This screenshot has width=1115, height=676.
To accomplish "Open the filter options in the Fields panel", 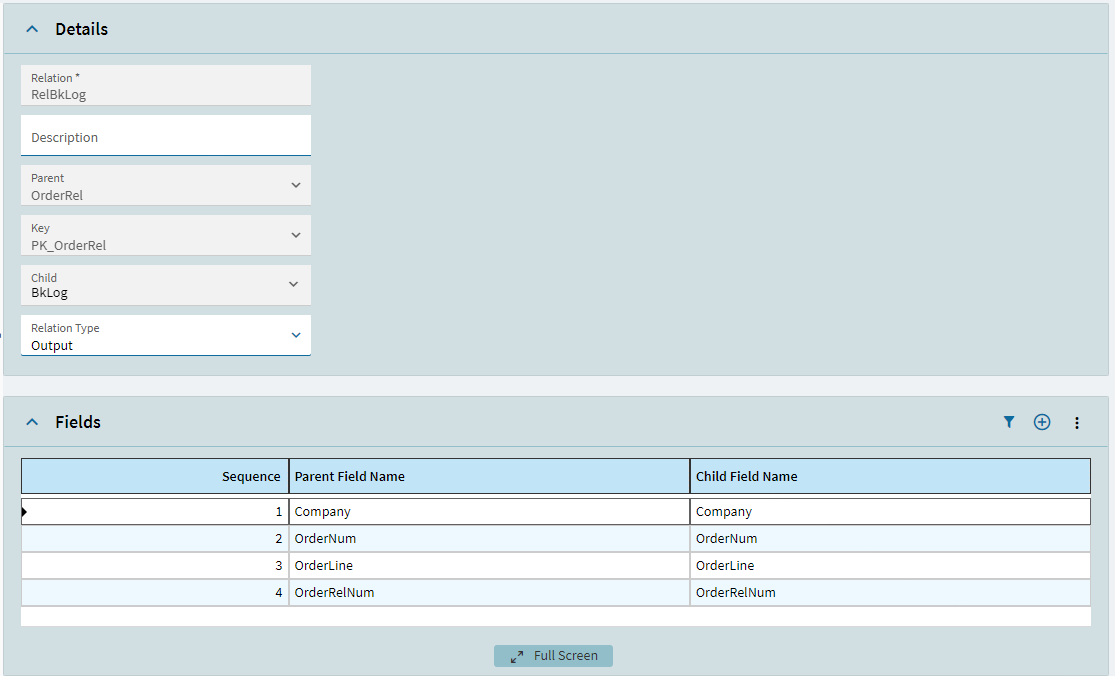I will point(1009,422).
